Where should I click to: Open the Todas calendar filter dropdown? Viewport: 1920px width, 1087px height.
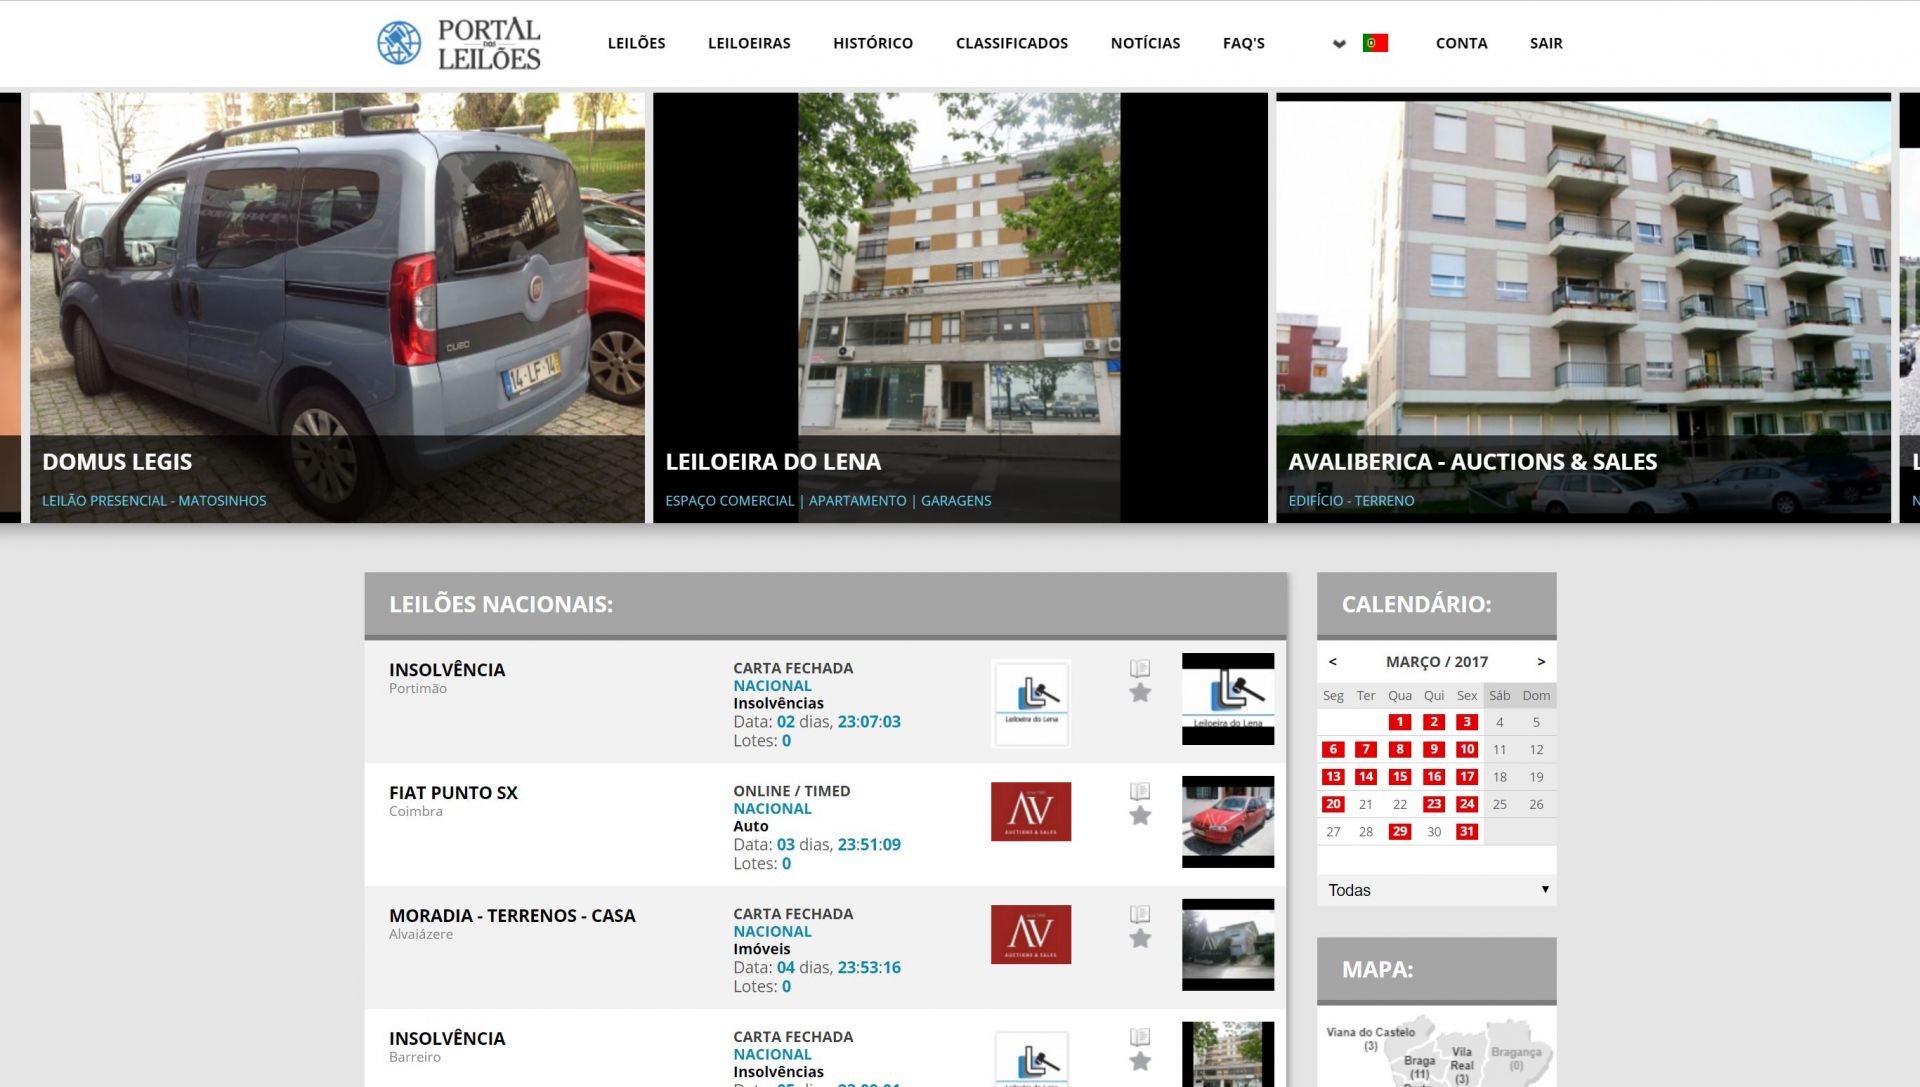[1436, 890]
